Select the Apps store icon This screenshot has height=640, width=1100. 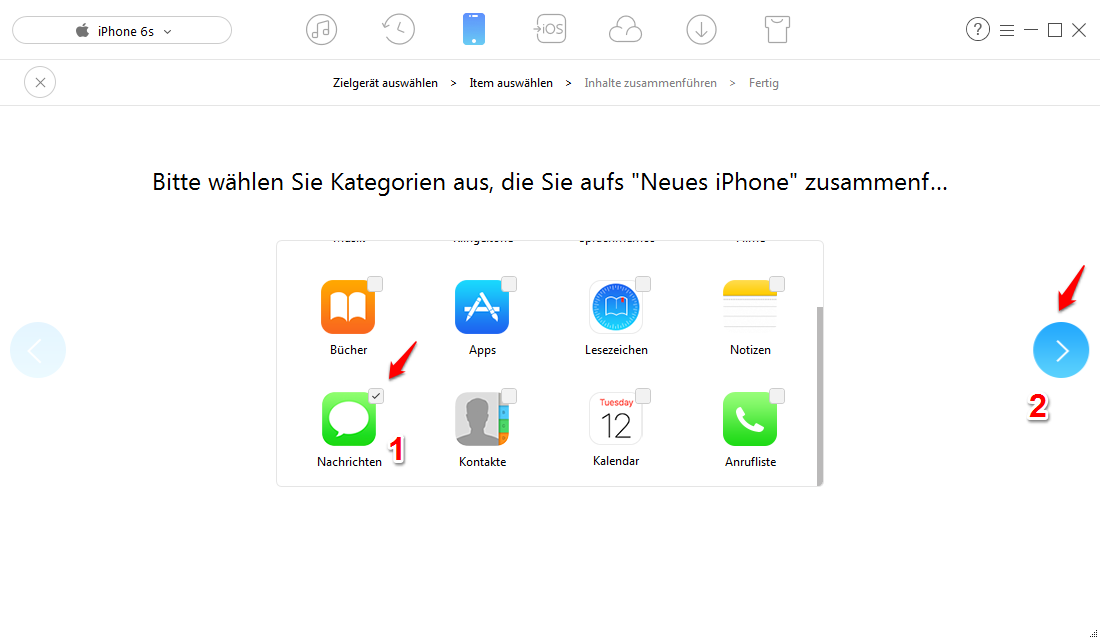tap(482, 307)
